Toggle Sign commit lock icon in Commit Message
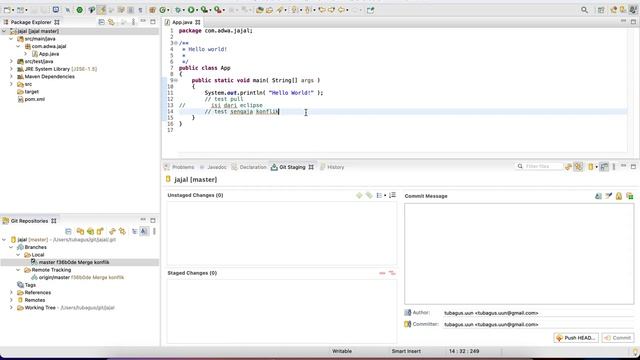Image resolution: width=640 pixels, height=360 pixels. 619,196
